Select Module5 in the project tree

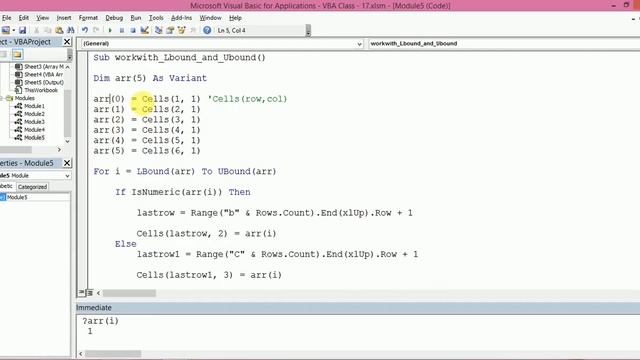point(34,138)
